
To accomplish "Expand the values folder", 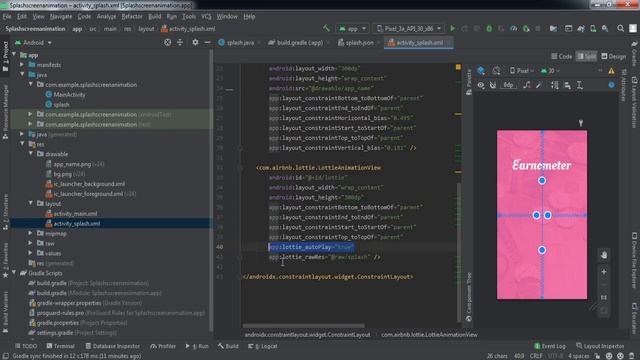I will (31, 253).
